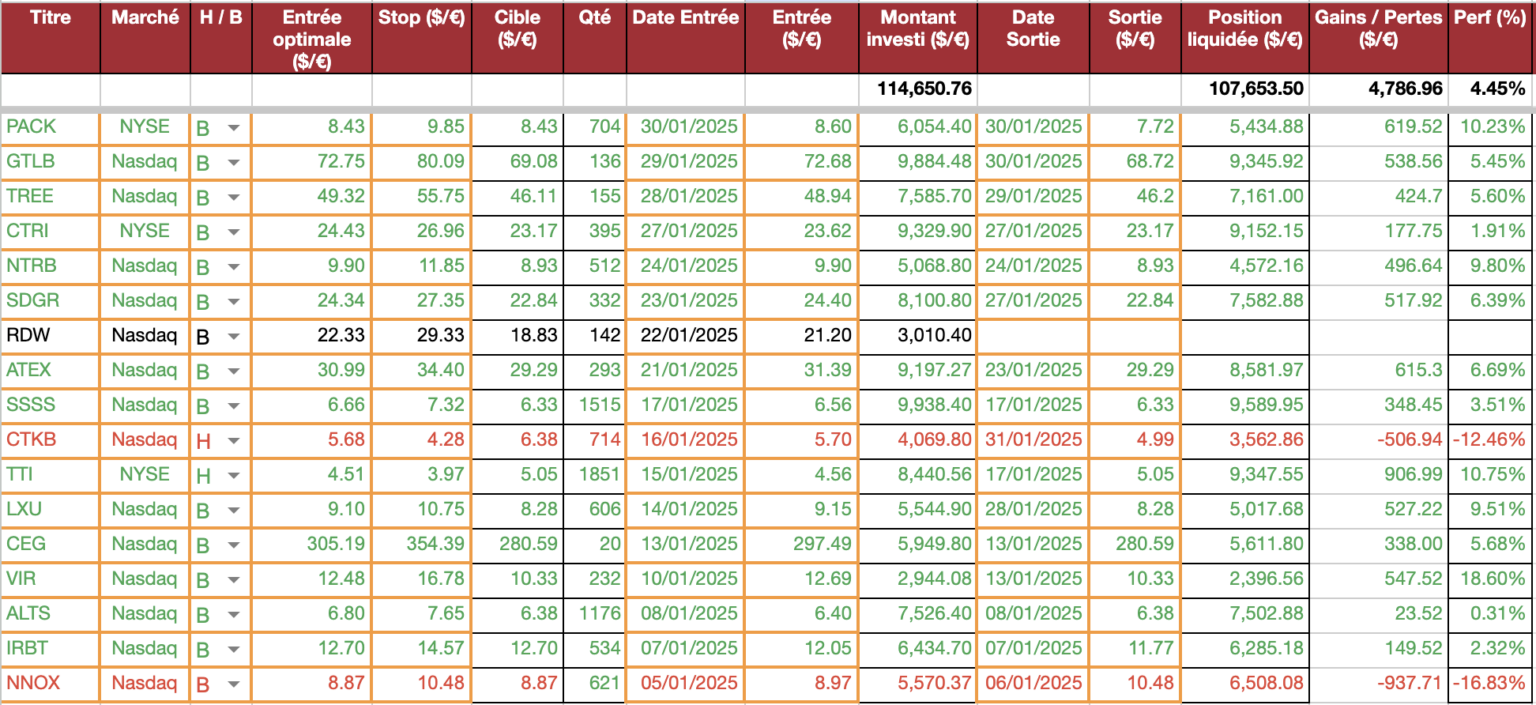Click the ATEX exit price 29.29
The width and height of the screenshot is (1536, 705).
[x=1135, y=370]
